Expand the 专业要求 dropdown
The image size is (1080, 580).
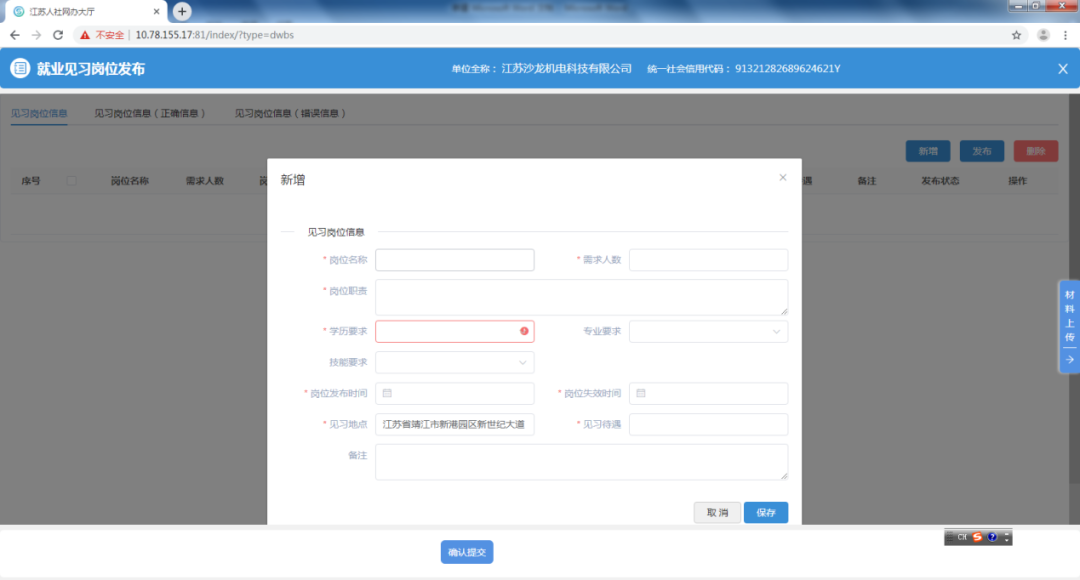777,331
